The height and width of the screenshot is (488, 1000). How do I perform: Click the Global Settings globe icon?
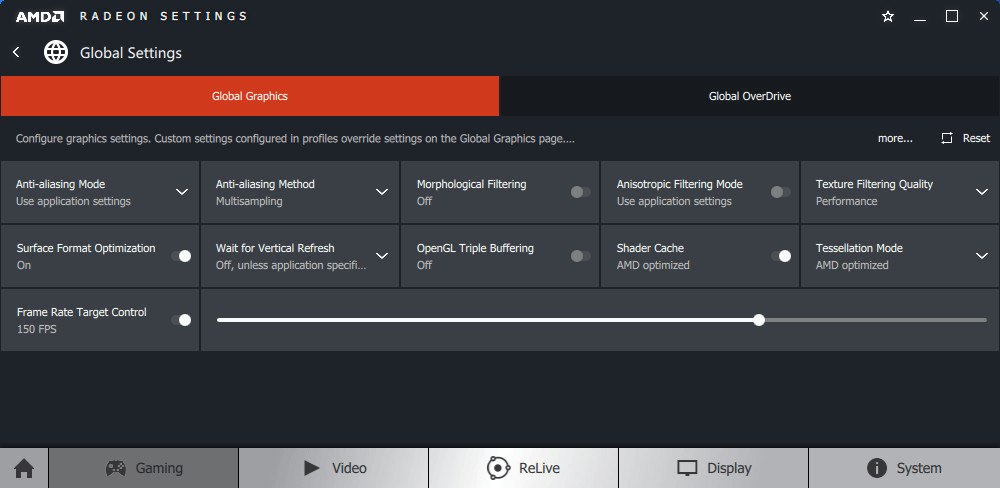[x=56, y=52]
